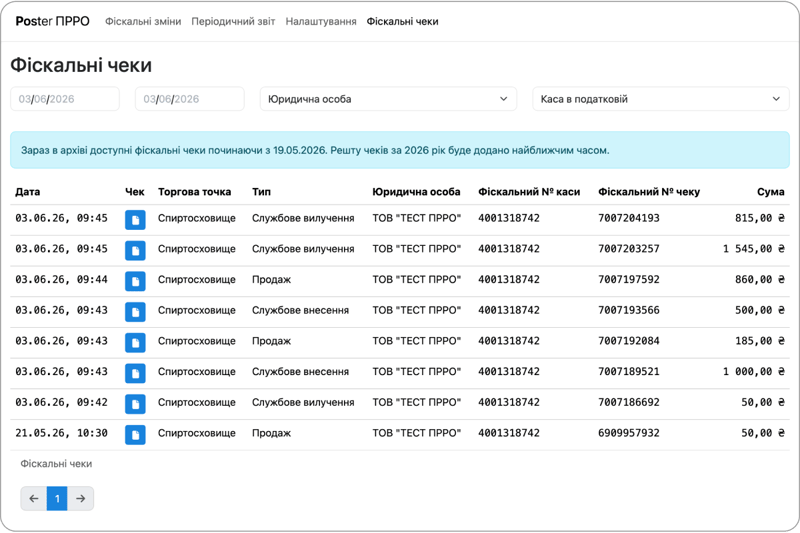Open receipt icon for check 6909957932
The height and width of the screenshot is (533, 800).
135,435
